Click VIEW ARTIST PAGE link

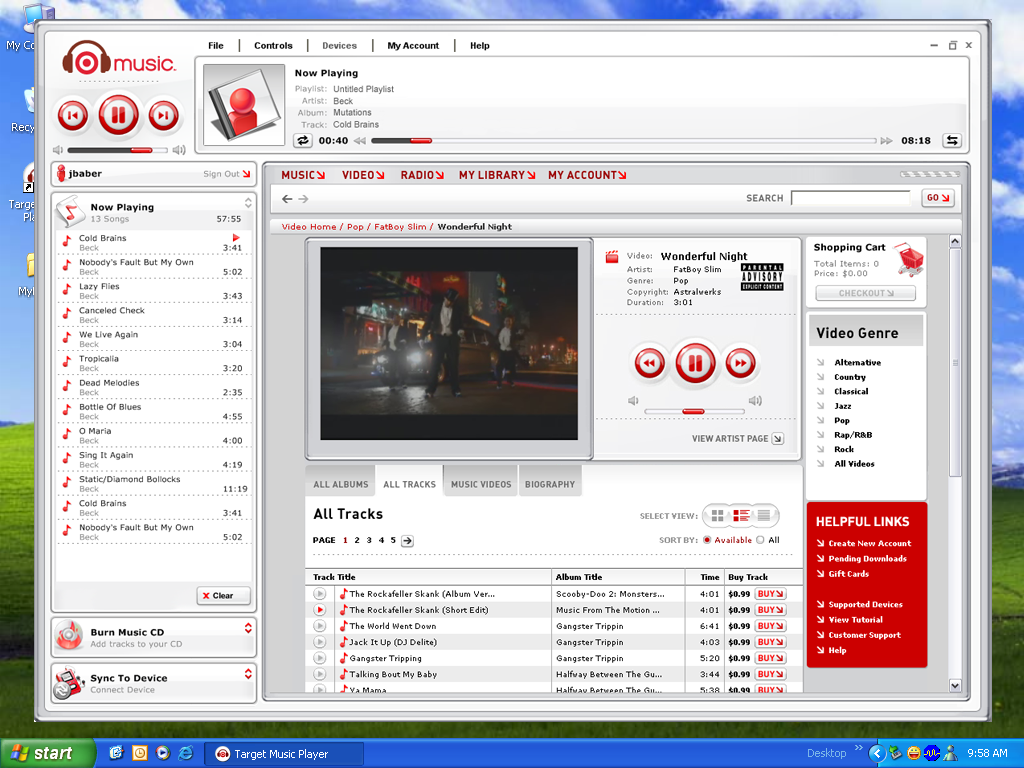(x=738, y=439)
